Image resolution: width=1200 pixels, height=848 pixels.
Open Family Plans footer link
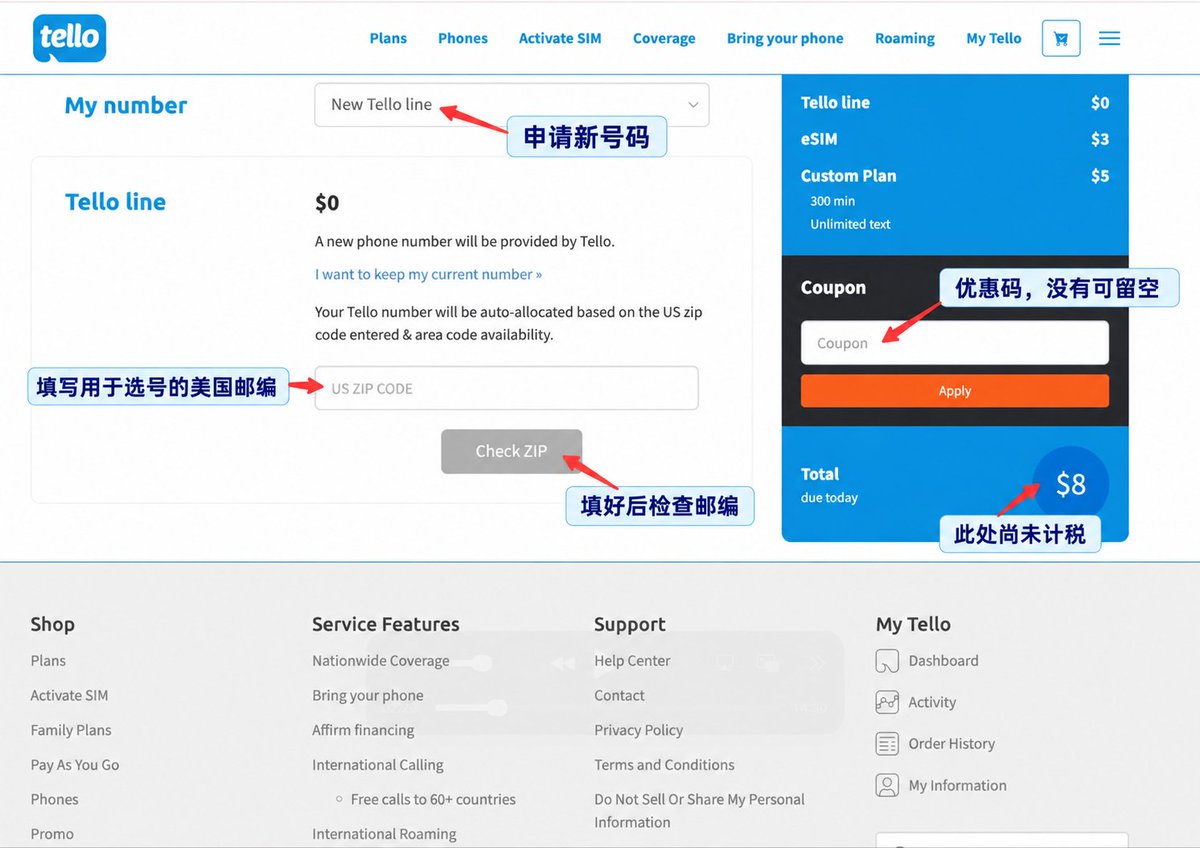click(x=71, y=730)
